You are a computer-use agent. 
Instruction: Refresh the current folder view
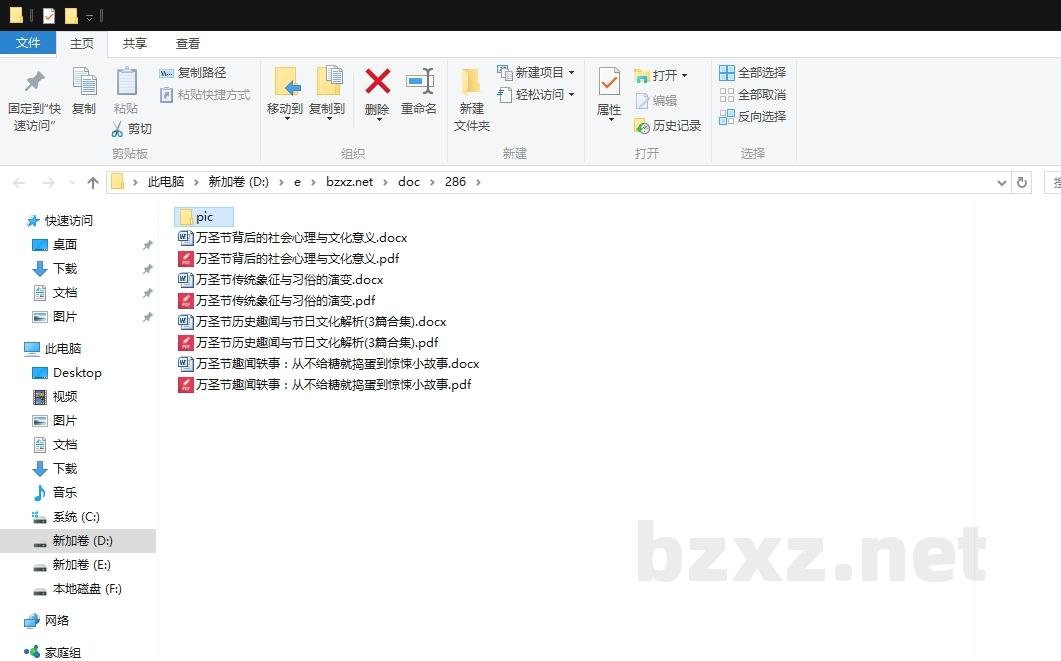[1021, 183]
